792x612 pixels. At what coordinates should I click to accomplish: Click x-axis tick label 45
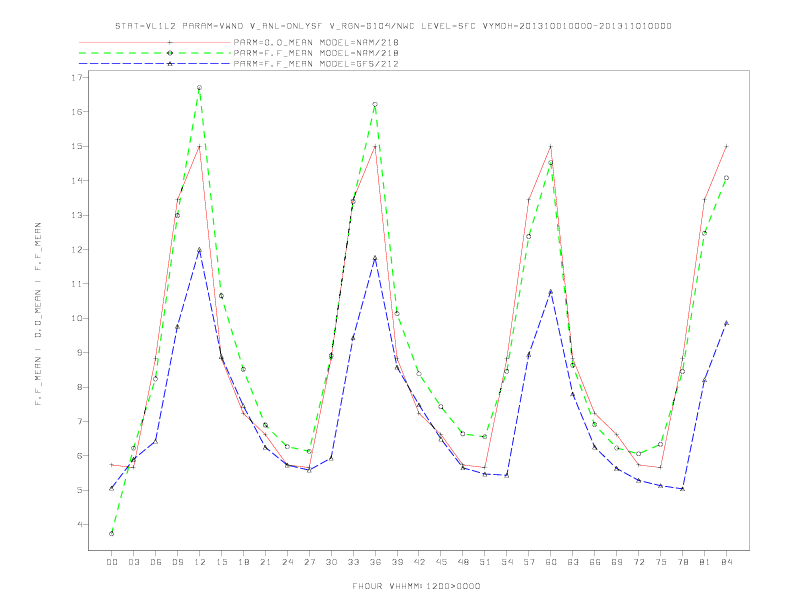[x=441, y=562]
